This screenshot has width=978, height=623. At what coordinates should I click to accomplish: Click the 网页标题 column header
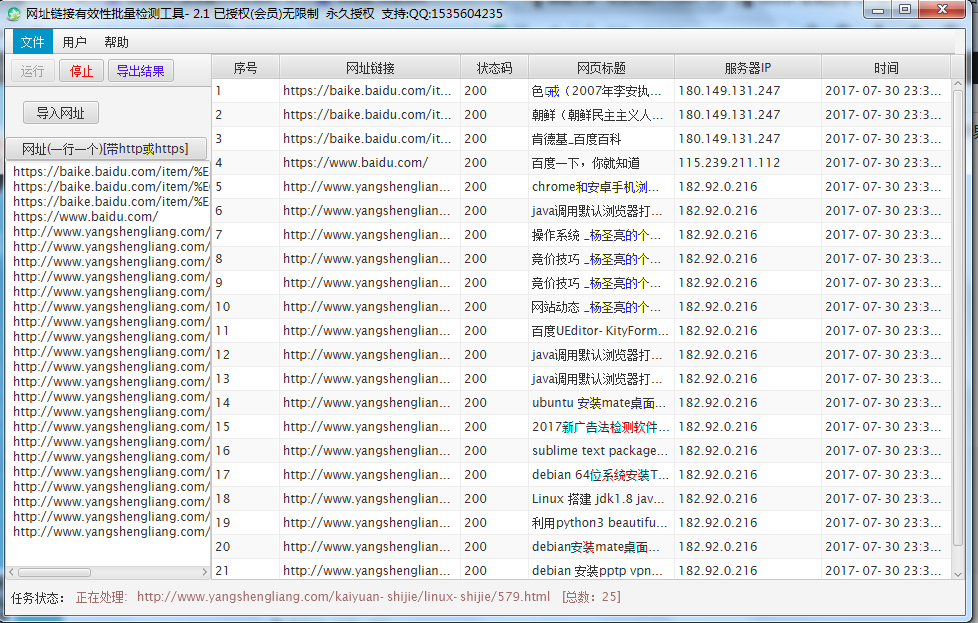[x=601, y=68]
